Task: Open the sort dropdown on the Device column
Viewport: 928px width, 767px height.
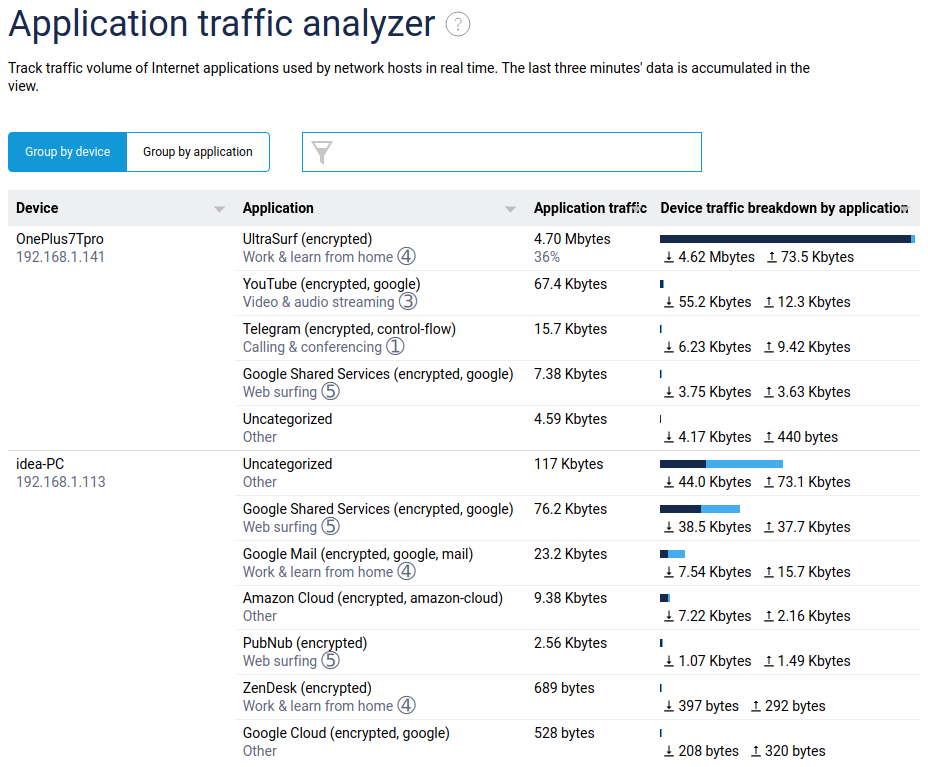Action: [218, 208]
